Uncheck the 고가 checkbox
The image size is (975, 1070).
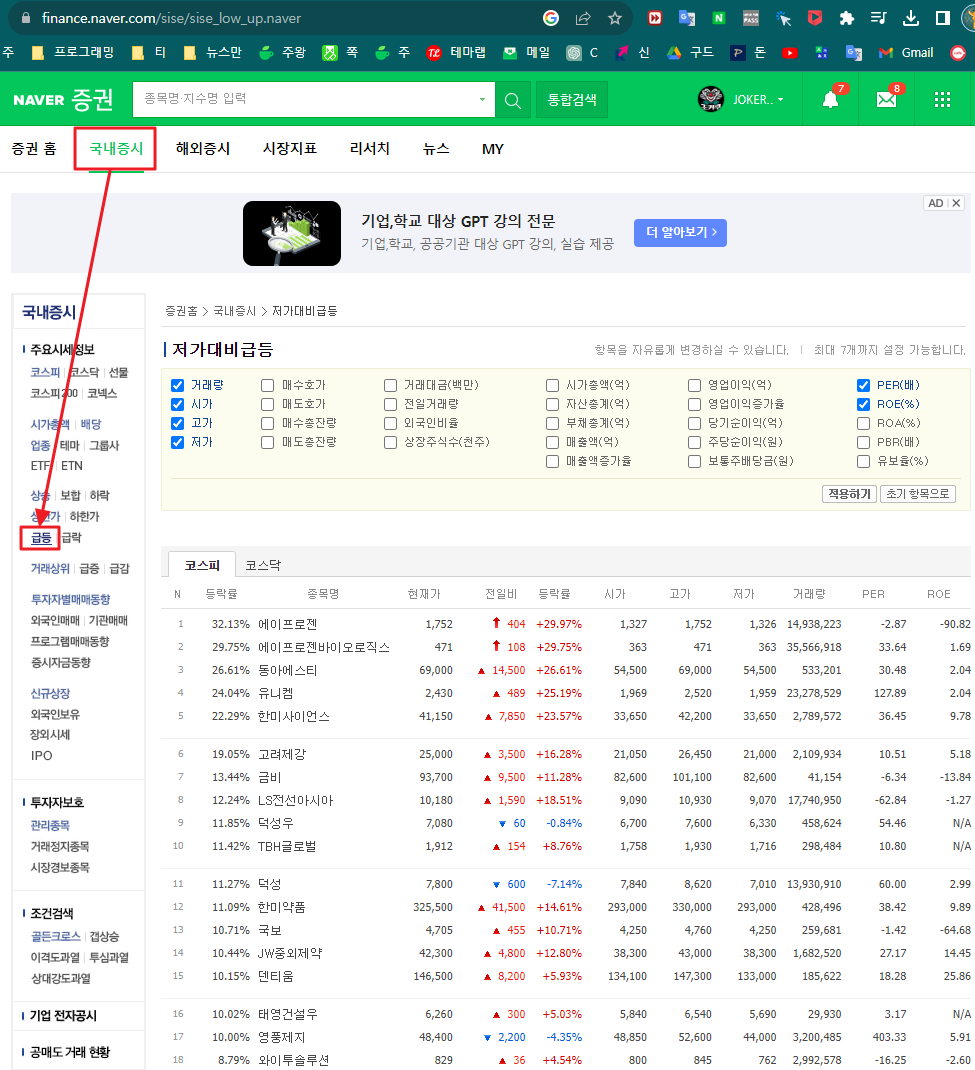[x=177, y=424]
